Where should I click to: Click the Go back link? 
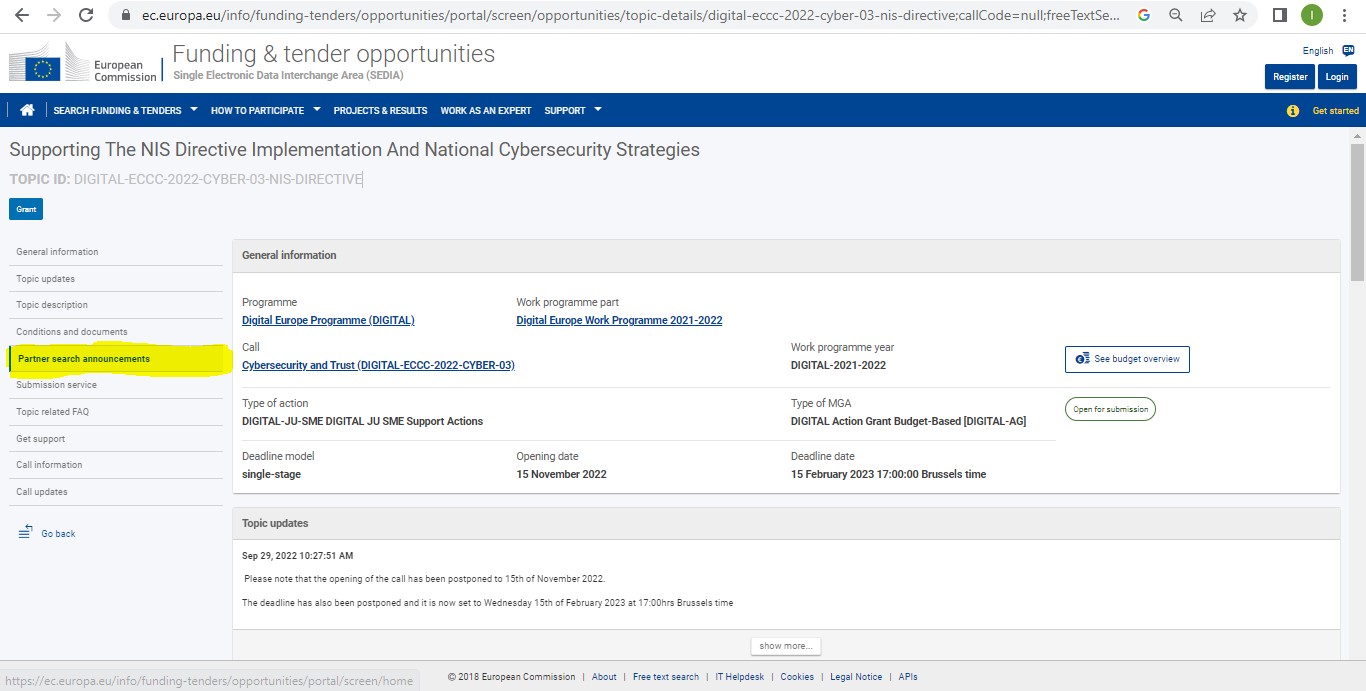(x=58, y=534)
